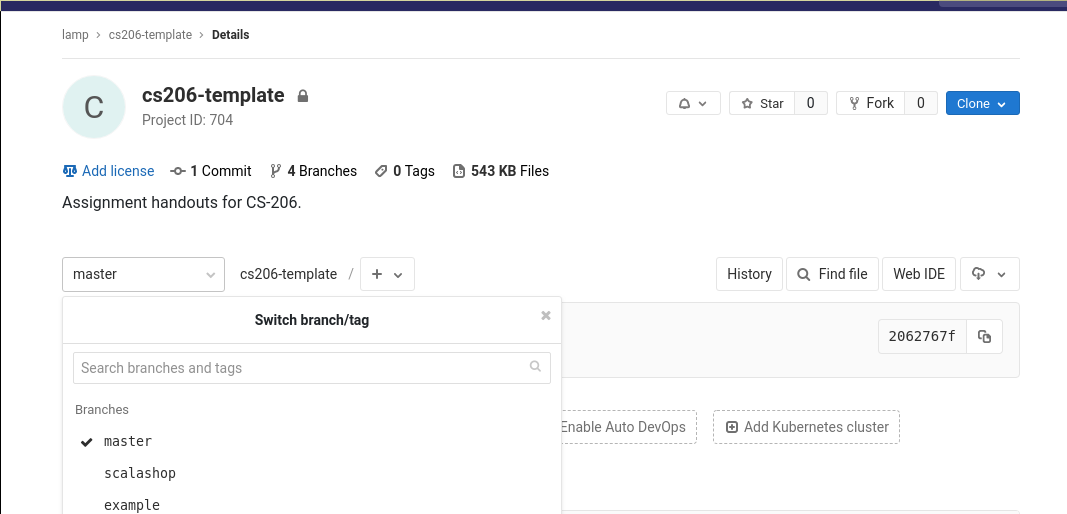1067x514 pixels.
Task: Open the download source code dropdown
Action: [989, 274]
